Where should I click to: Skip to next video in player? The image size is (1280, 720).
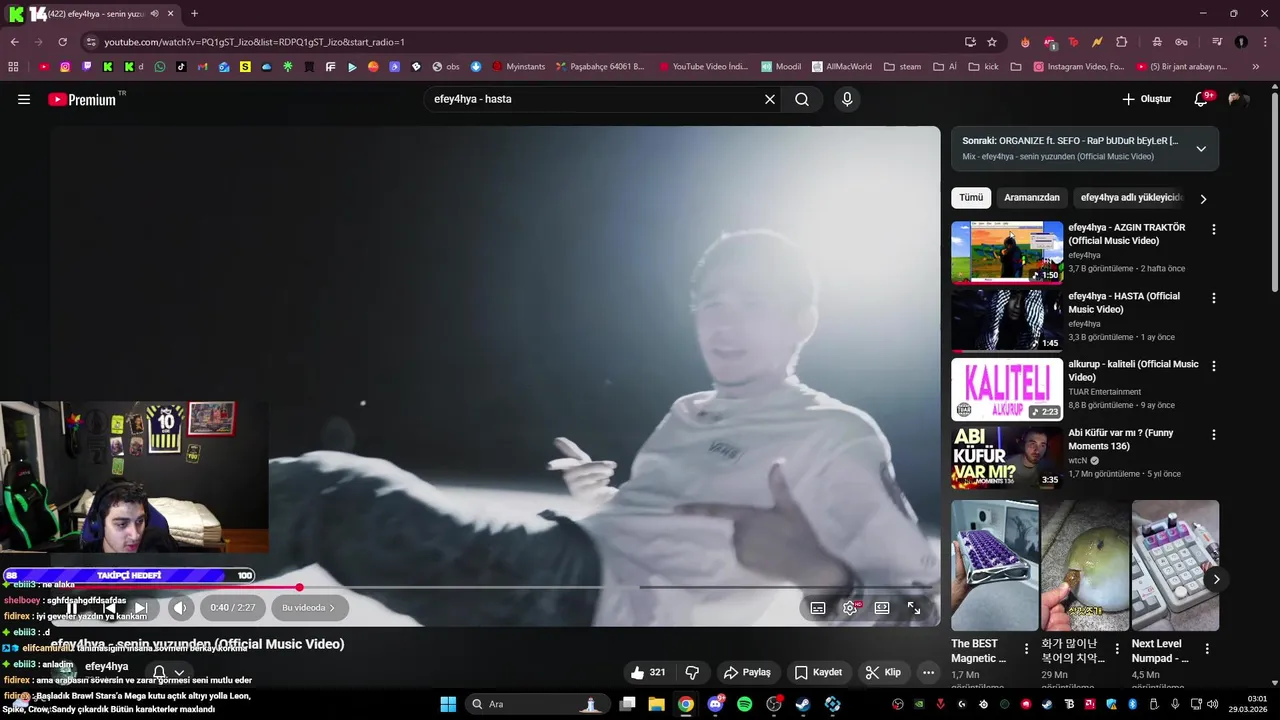pos(141,607)
